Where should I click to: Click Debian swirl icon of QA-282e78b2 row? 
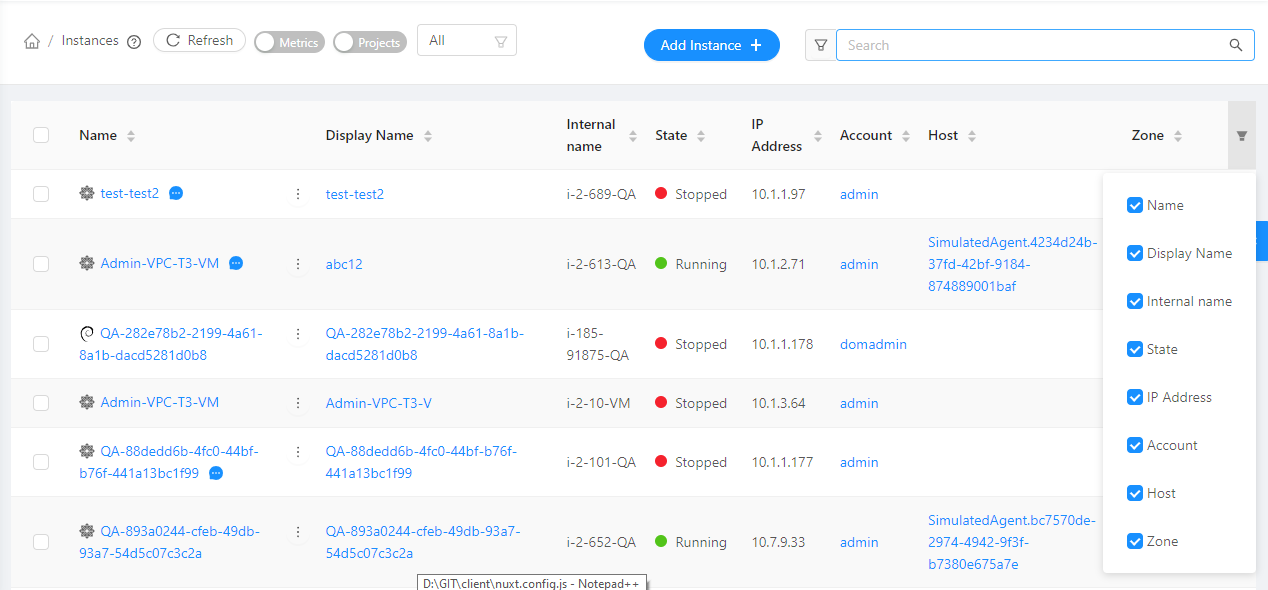tap(87, 334)
